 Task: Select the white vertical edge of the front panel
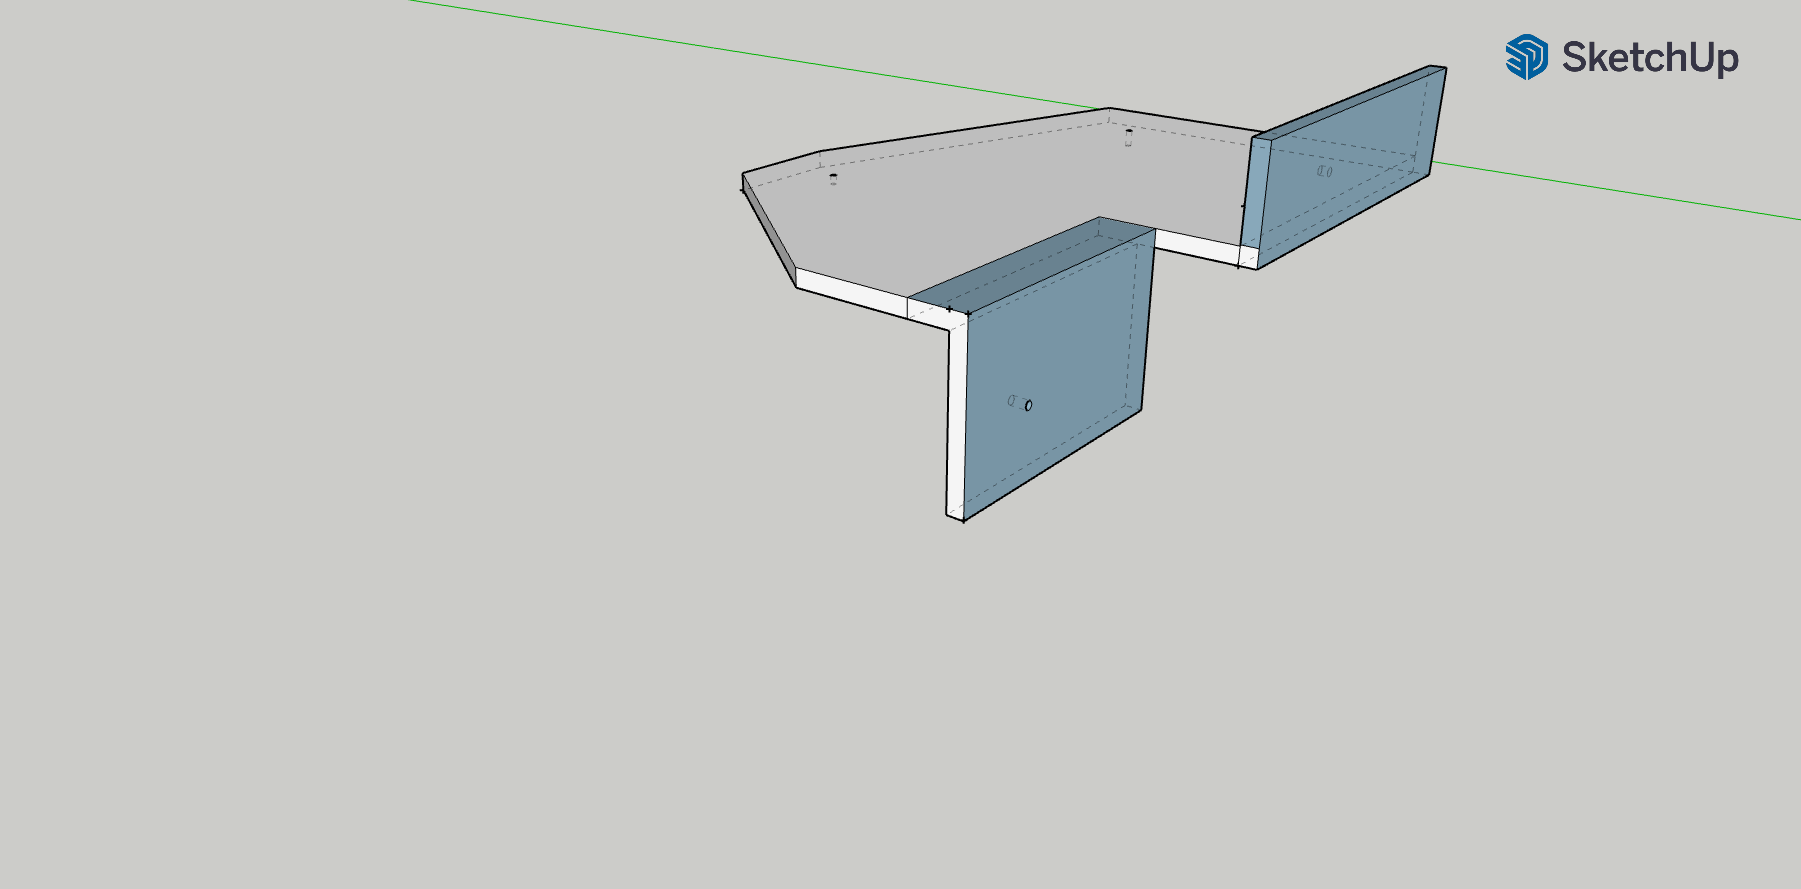tap(956, 420)
